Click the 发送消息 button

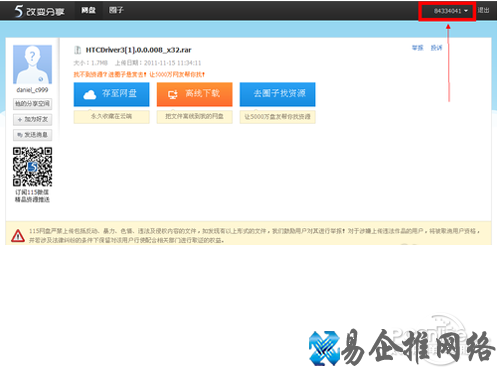[x=32, y=135]
